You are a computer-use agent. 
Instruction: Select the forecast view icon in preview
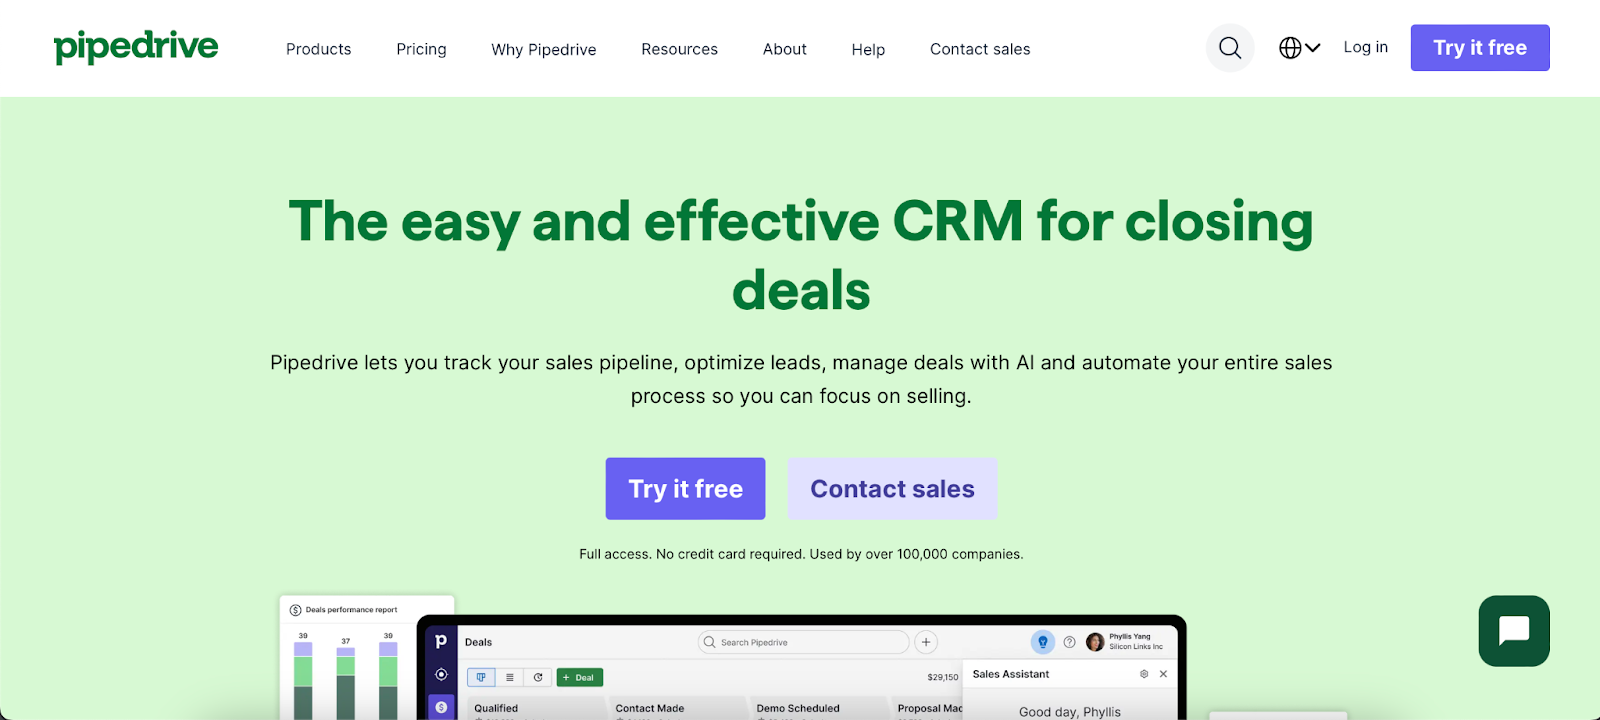pos(538,677)
